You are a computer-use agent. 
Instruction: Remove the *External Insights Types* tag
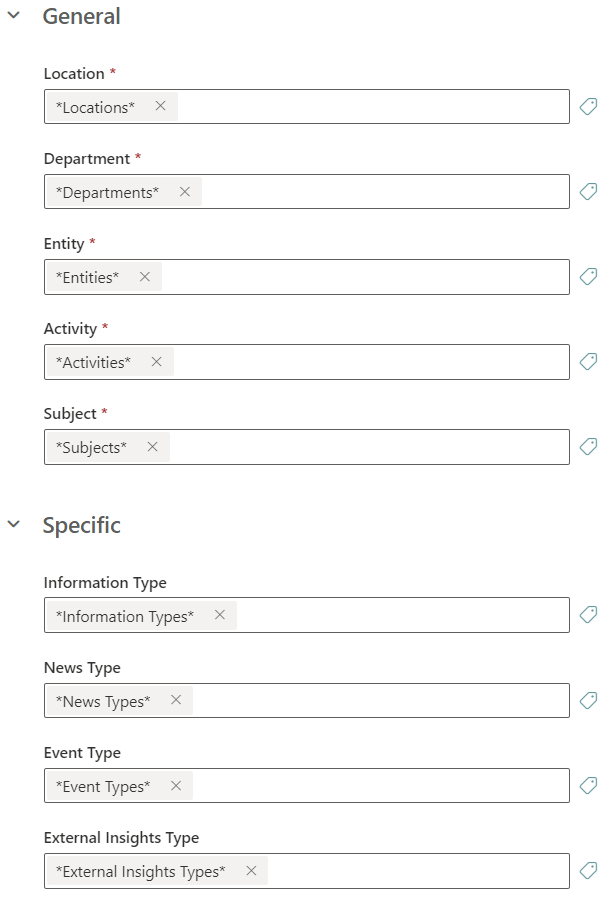pyautogui.click(x=251, y=871)
